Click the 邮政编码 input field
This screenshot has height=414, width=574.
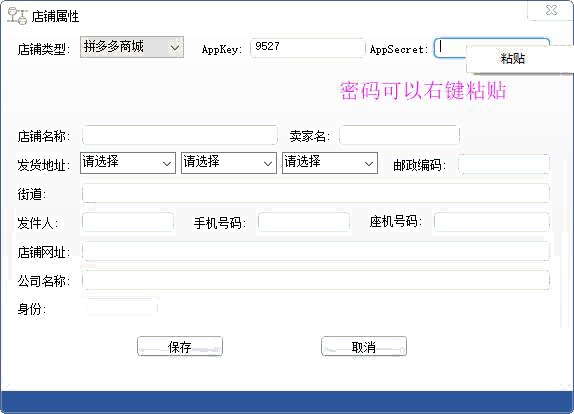504,164
